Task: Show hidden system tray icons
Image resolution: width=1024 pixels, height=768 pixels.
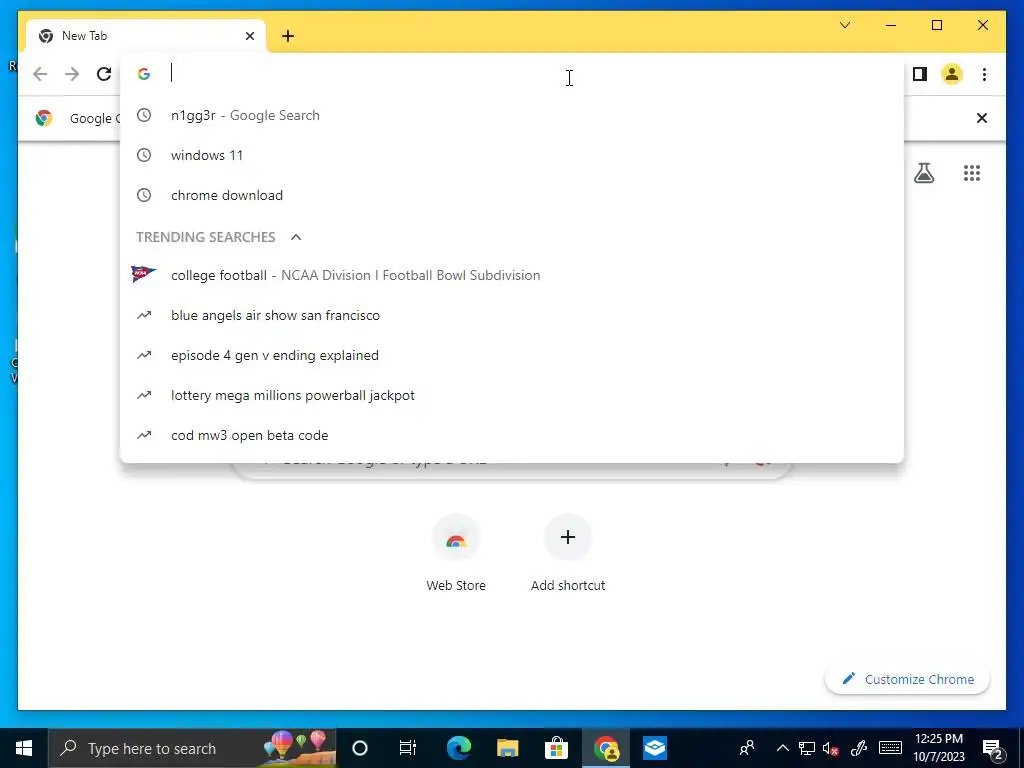Action: pos(782,748)
